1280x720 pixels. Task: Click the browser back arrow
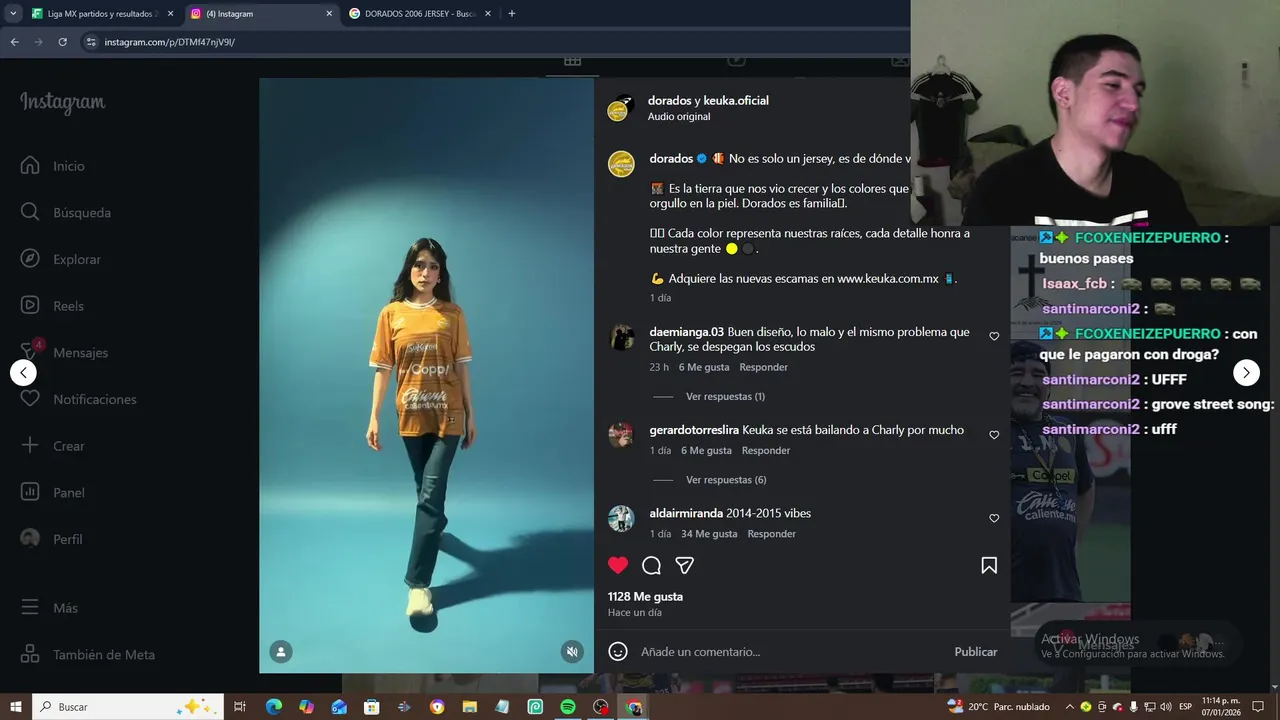14,42
